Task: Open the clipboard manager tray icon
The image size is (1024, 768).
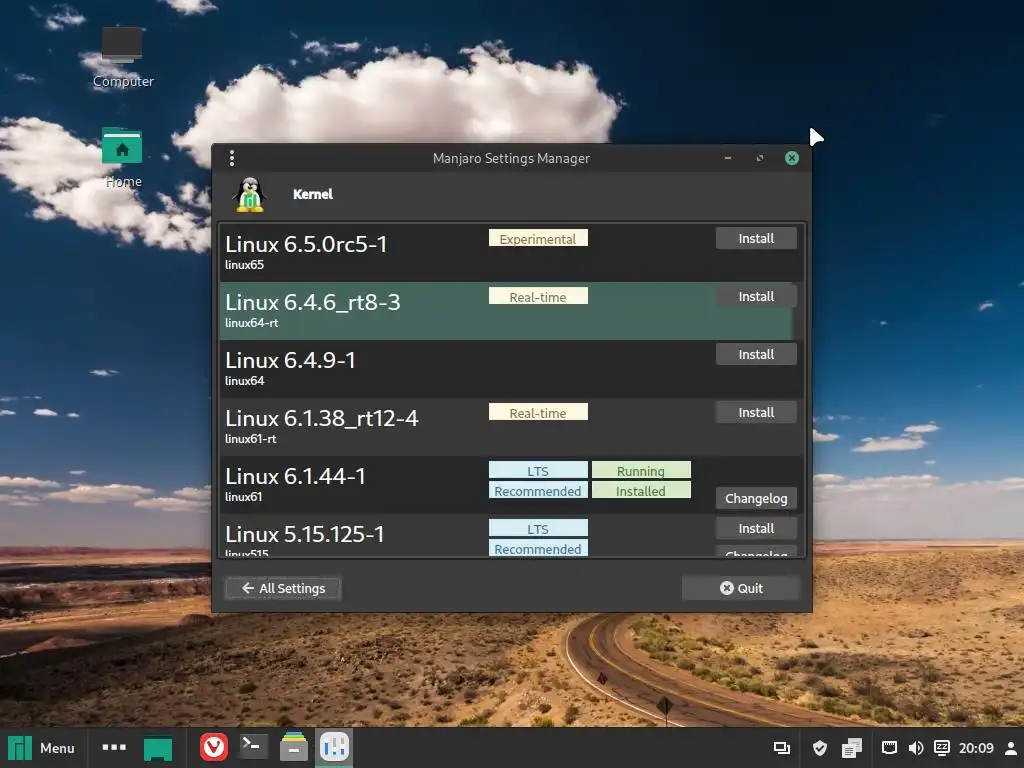Action: click(x=852, y=748)
